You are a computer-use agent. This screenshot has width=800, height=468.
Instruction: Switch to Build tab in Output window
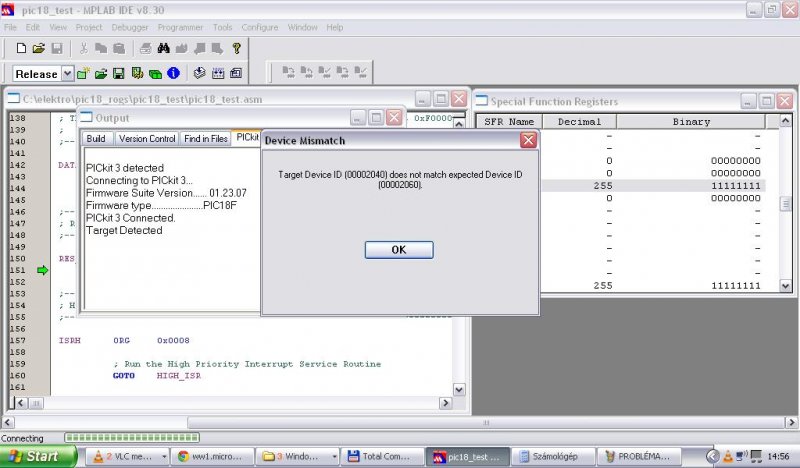point(96,139)
